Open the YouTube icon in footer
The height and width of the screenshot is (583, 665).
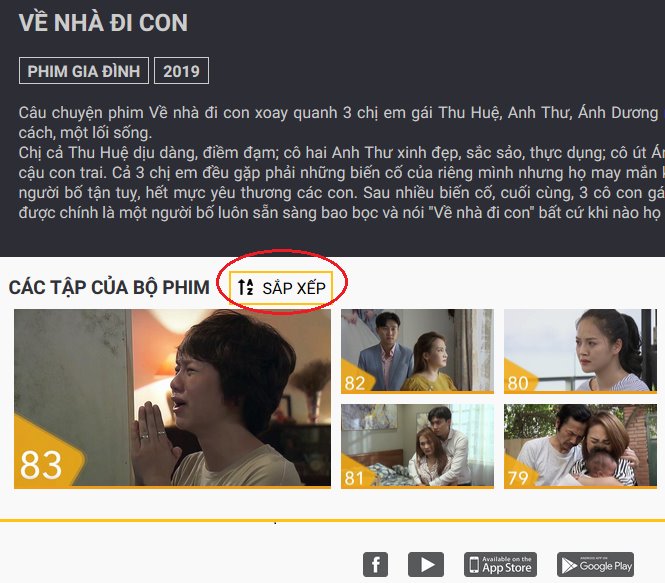click(x=426, y=564)
